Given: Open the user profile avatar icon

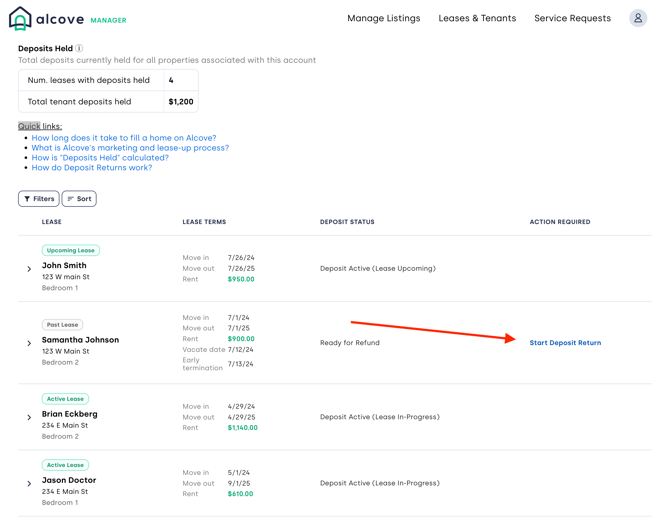Looking at the screenshot, I should click(x=637, y=18).
